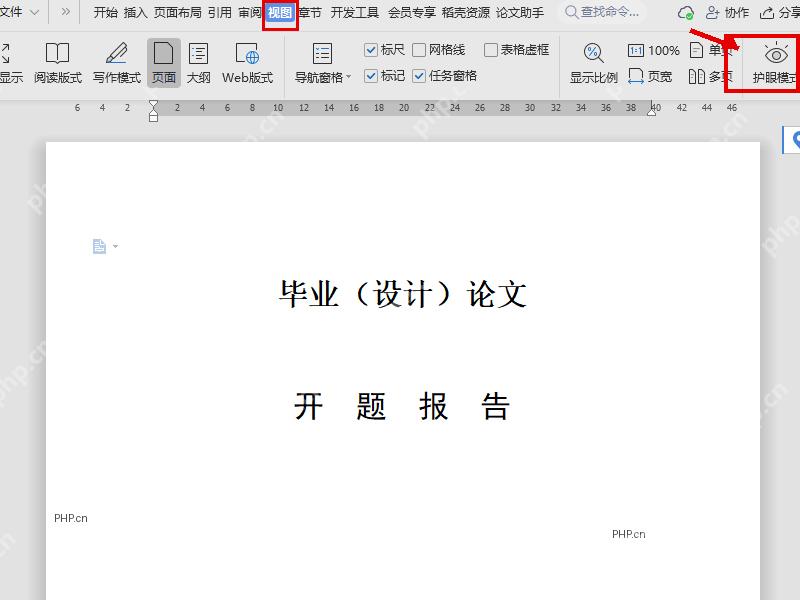Open the Developer Tools (开发工具) tab
Viewport: 800px width, 600px height.
tap(355, 12)
